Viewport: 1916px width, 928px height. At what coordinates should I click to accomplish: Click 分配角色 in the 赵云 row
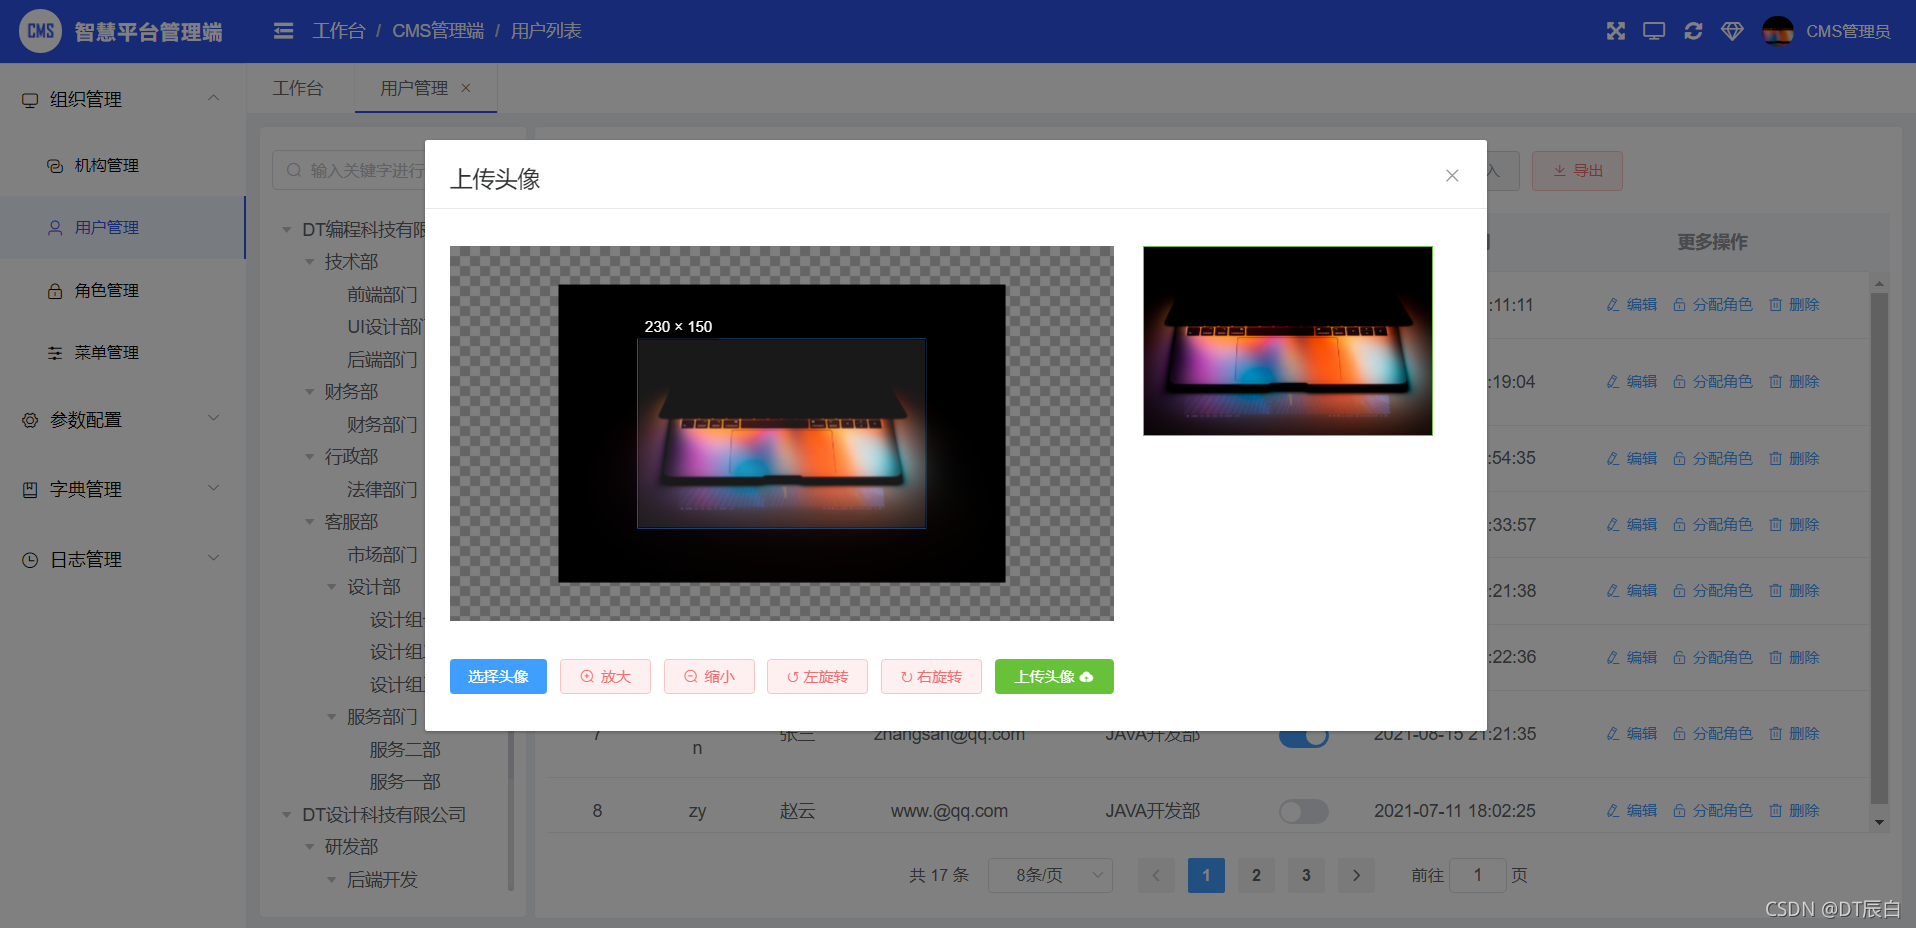coord(1712,810)
